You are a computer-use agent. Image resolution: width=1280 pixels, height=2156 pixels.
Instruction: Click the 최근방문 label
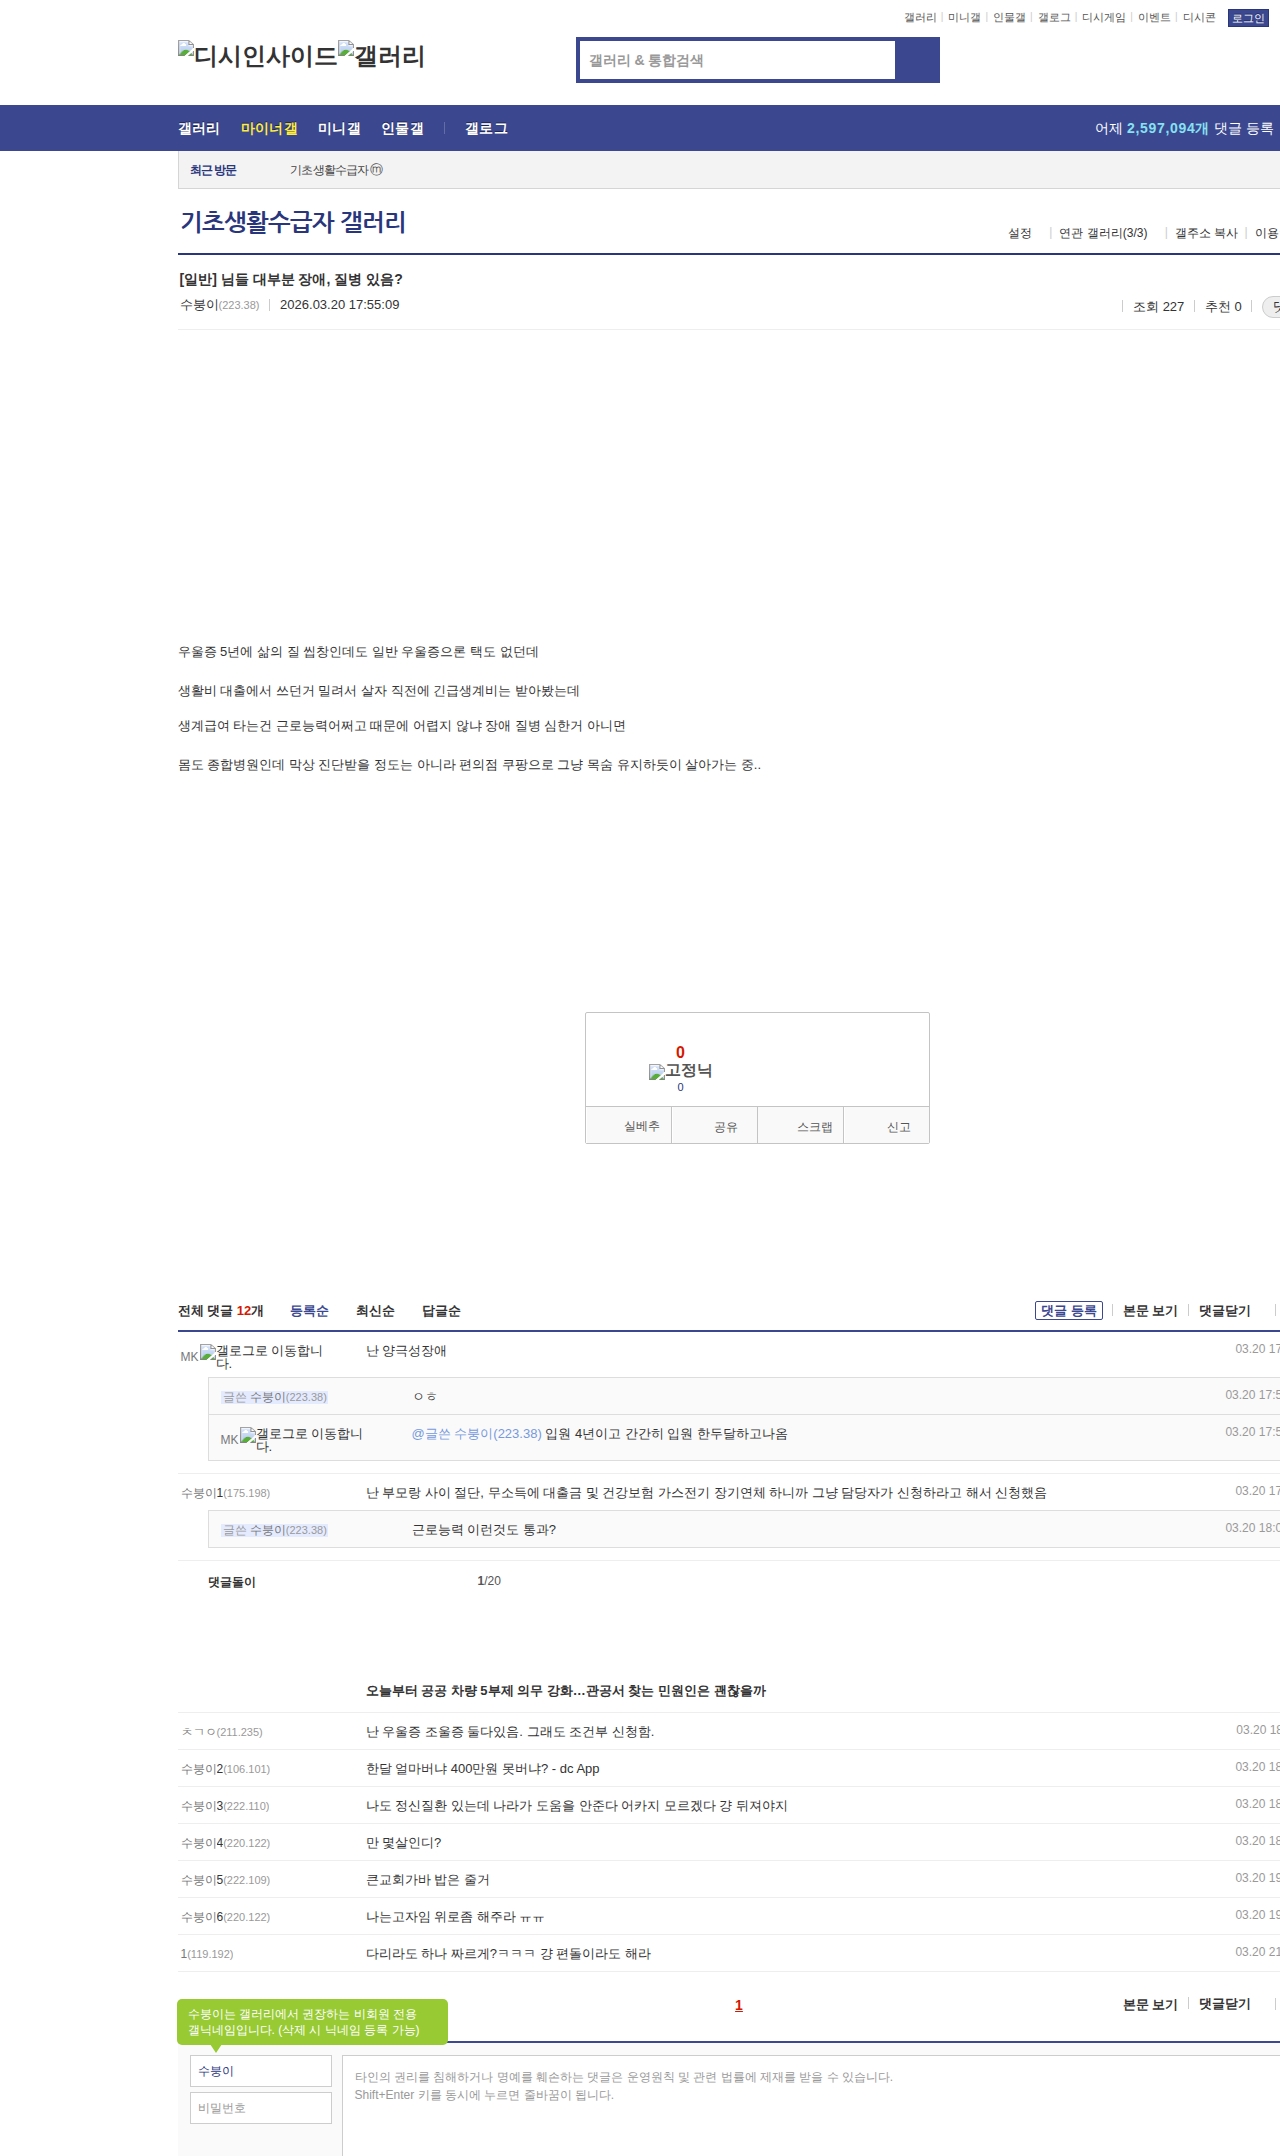213,170
